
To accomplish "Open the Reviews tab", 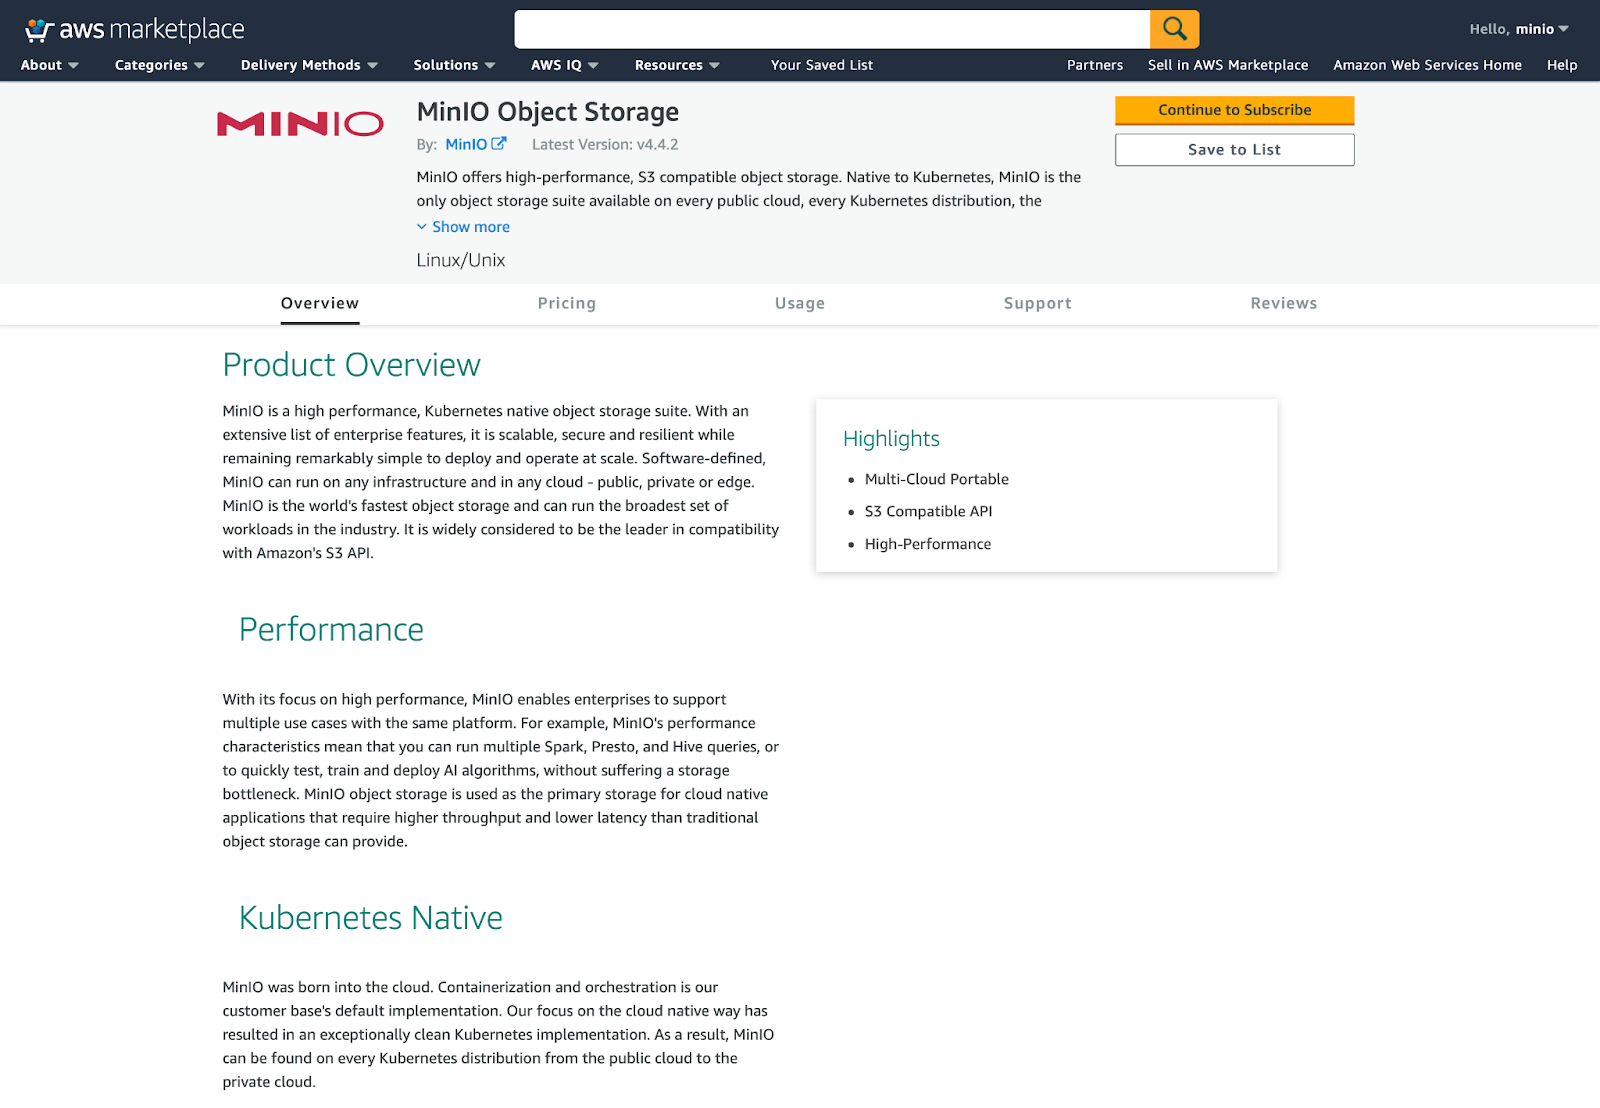I will click(1283, 303).
